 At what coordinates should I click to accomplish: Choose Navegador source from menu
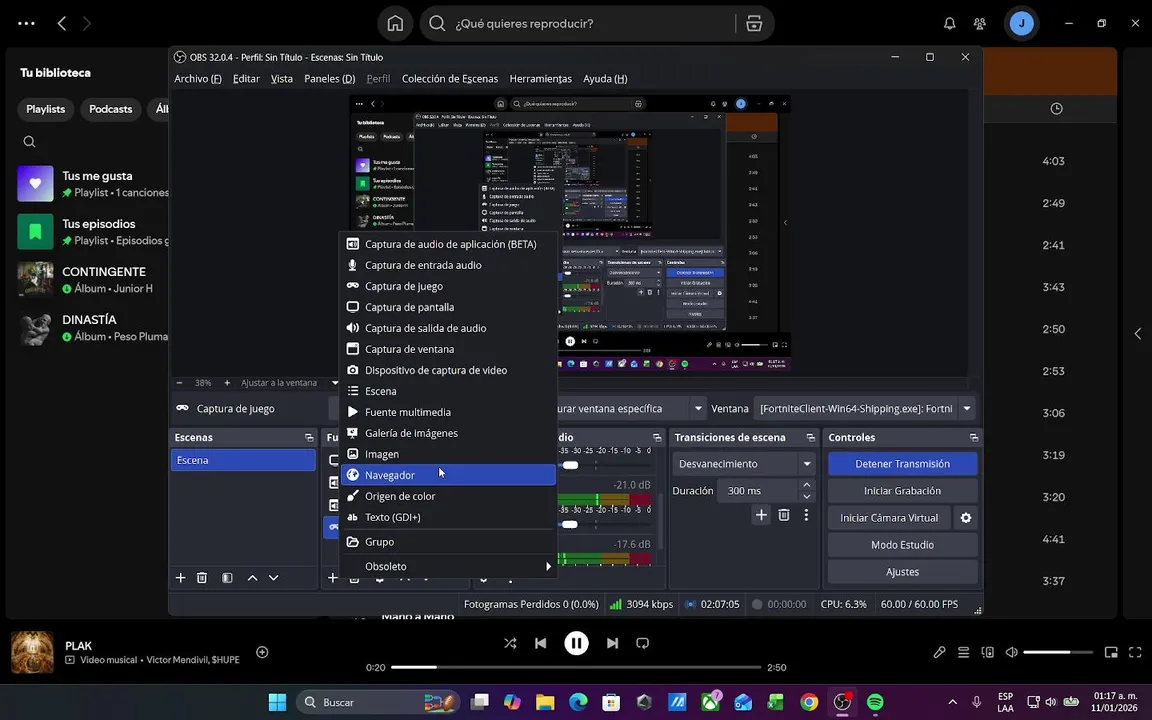448,475
